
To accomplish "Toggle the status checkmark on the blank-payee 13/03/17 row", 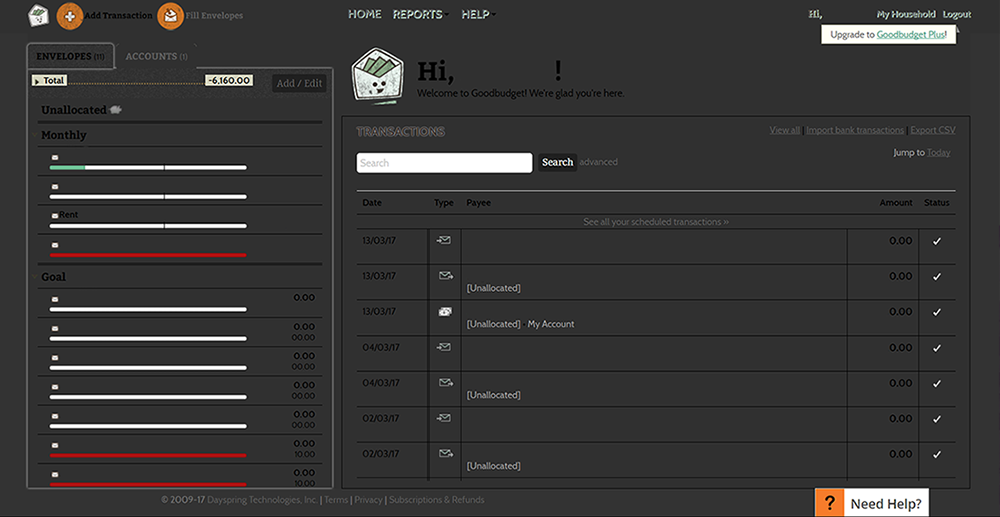I will 936,241.
